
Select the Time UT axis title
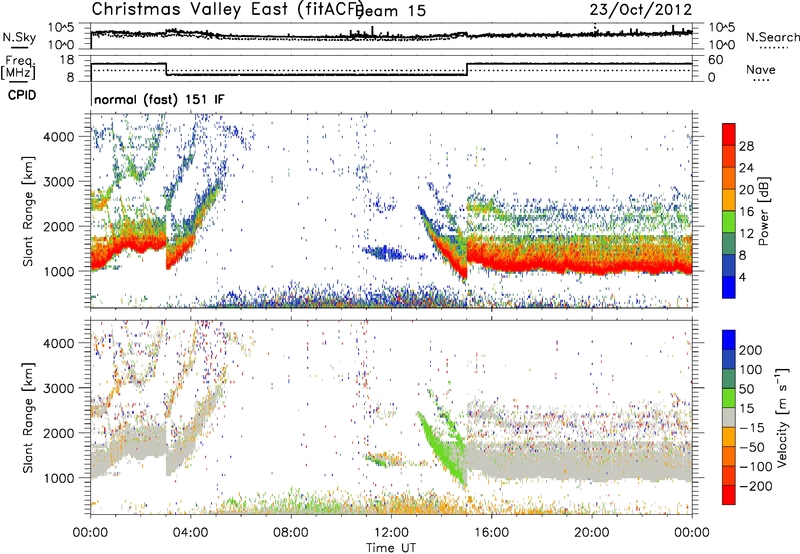point(391,548)
